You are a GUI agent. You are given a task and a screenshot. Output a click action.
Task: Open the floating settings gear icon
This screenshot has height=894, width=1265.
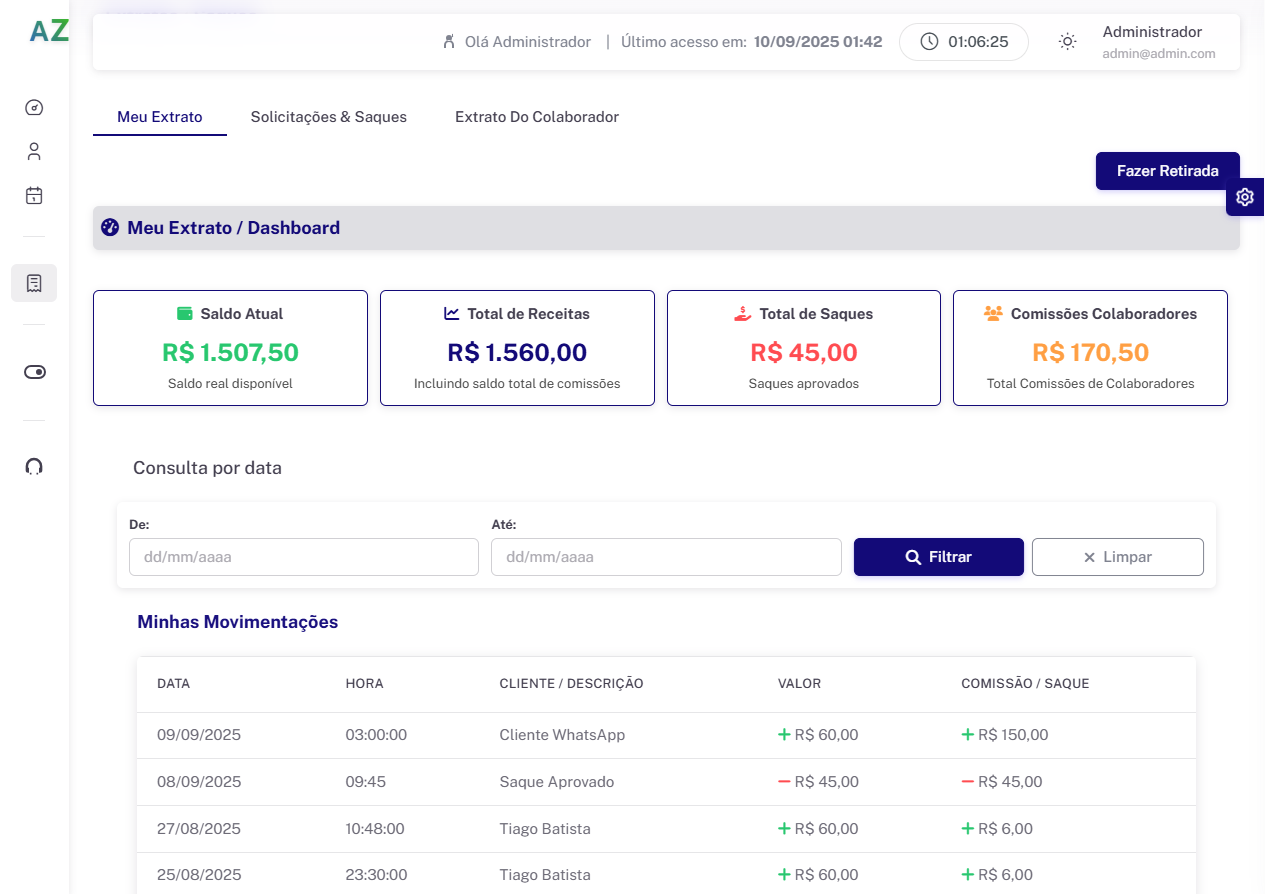pos(1245,197)
